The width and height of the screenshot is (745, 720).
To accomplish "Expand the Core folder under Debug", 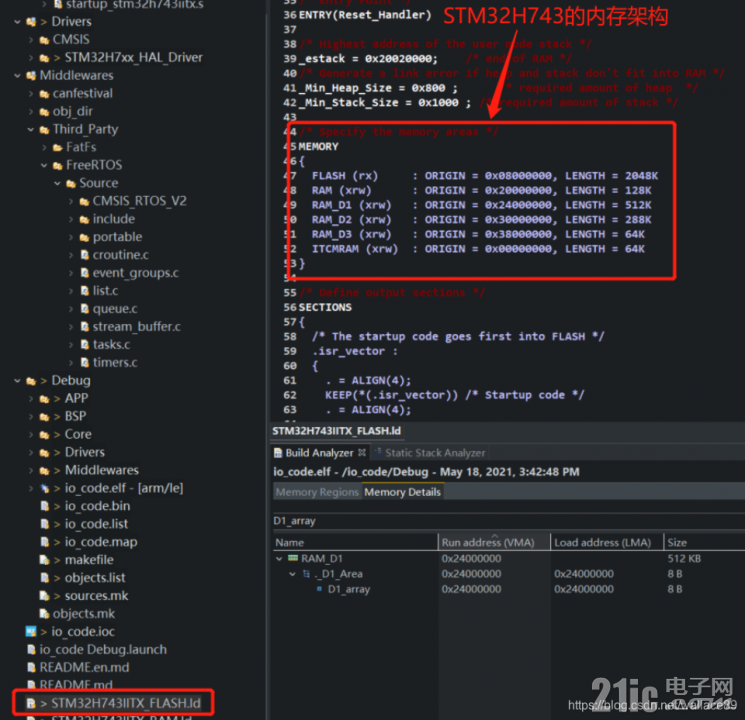I will point(31,434).
